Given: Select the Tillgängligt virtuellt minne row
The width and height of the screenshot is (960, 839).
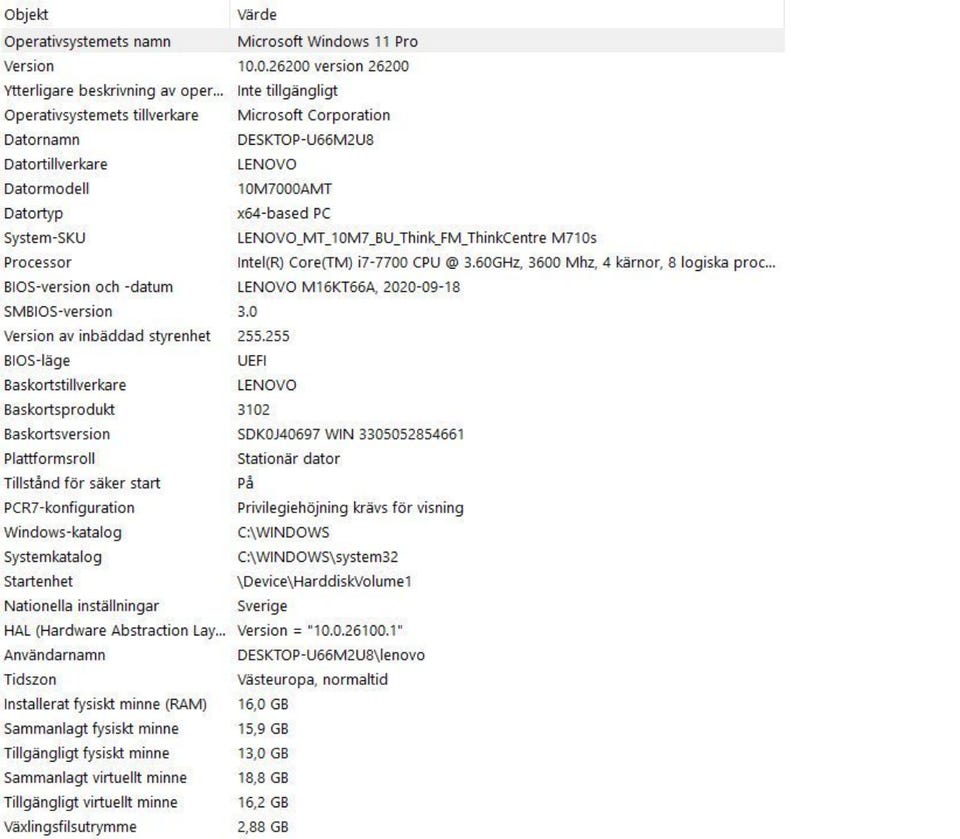Looking at the screenshot, I should point(392,802).
